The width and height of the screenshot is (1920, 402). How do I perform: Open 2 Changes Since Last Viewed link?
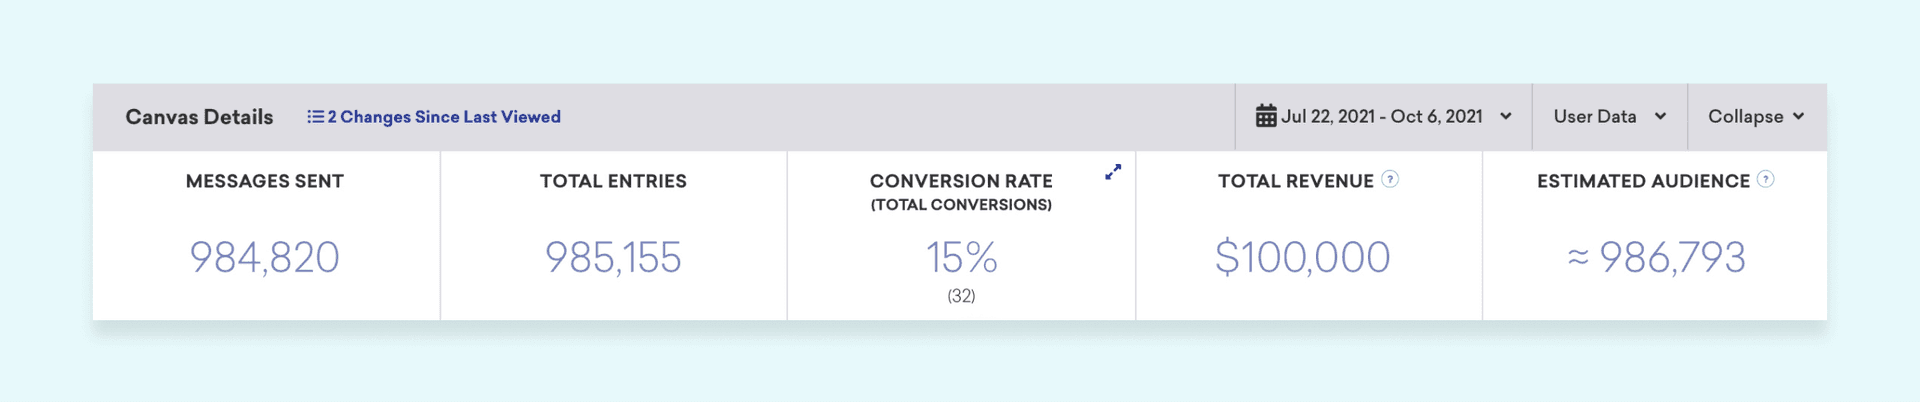pos(444,117)
